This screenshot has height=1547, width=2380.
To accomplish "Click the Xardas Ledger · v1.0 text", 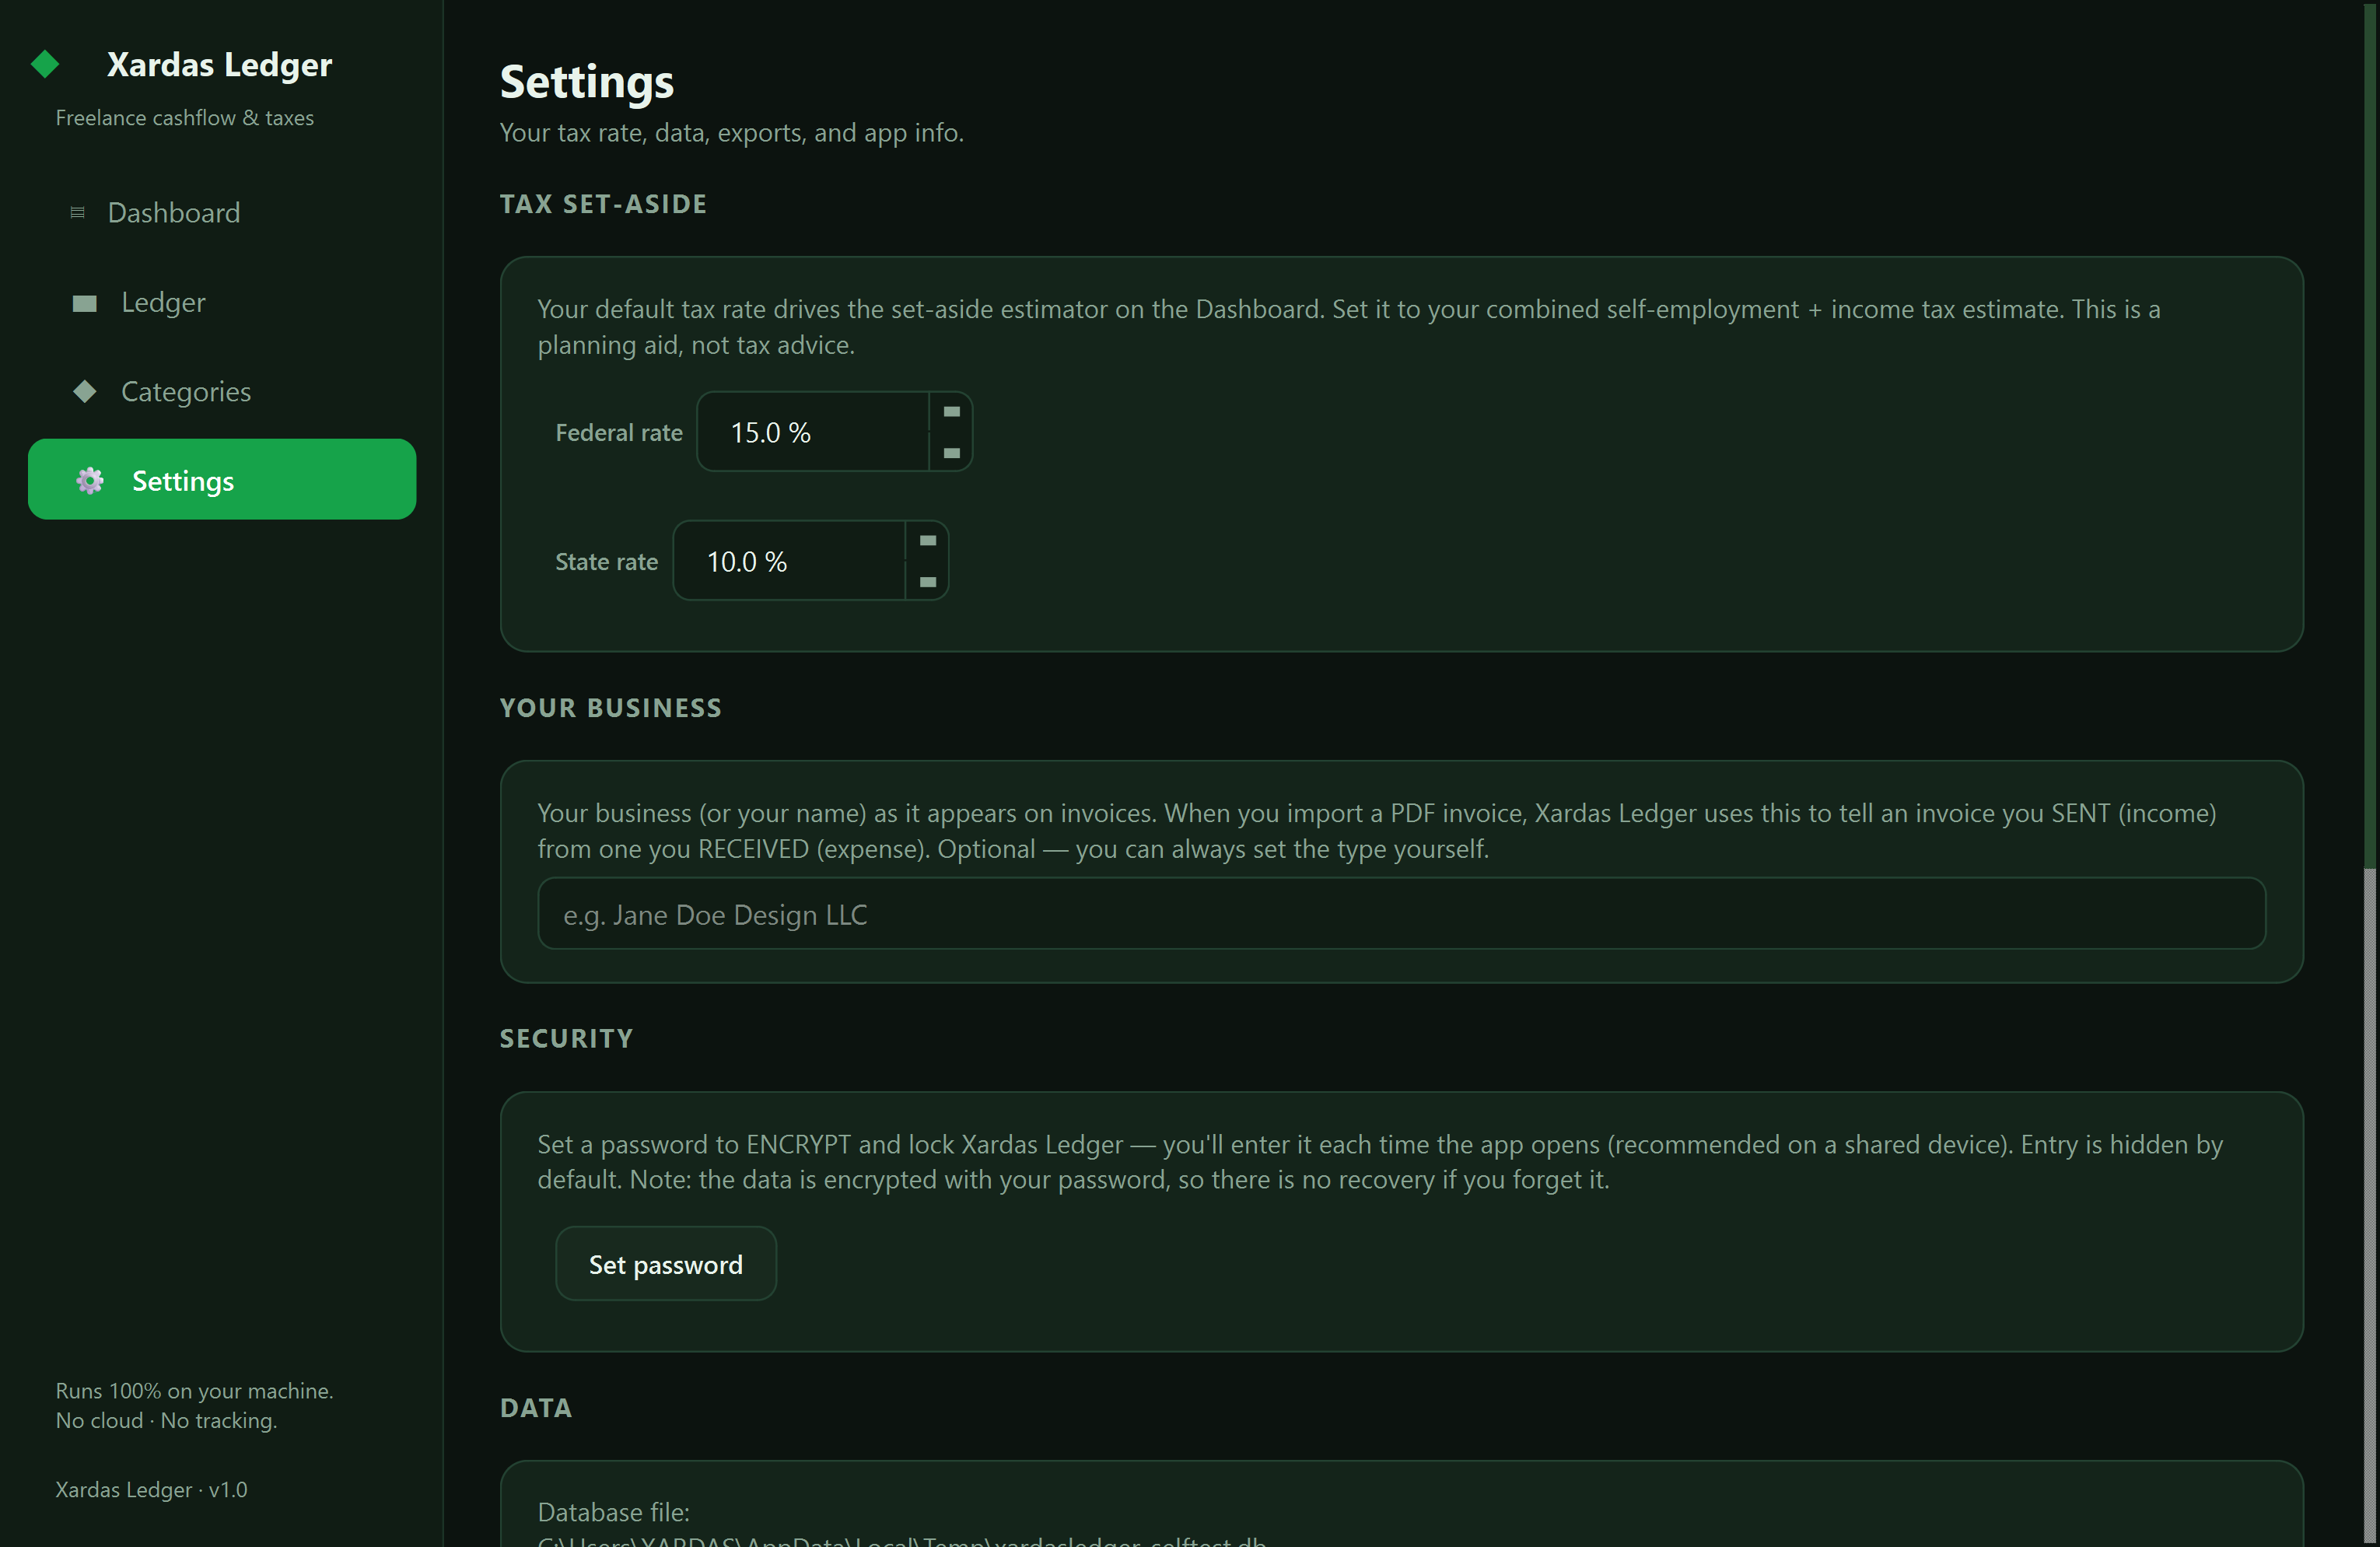I will pyautogui.click(x=151, y=1489).
